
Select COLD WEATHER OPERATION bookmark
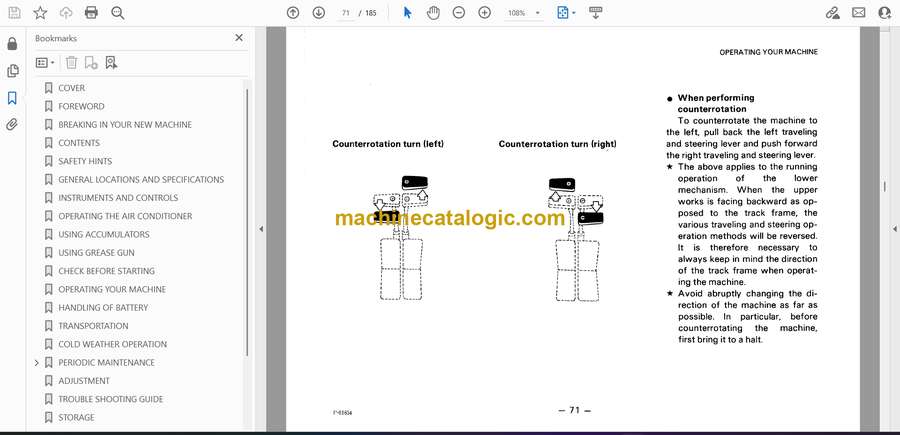click(x=112, y=344)
